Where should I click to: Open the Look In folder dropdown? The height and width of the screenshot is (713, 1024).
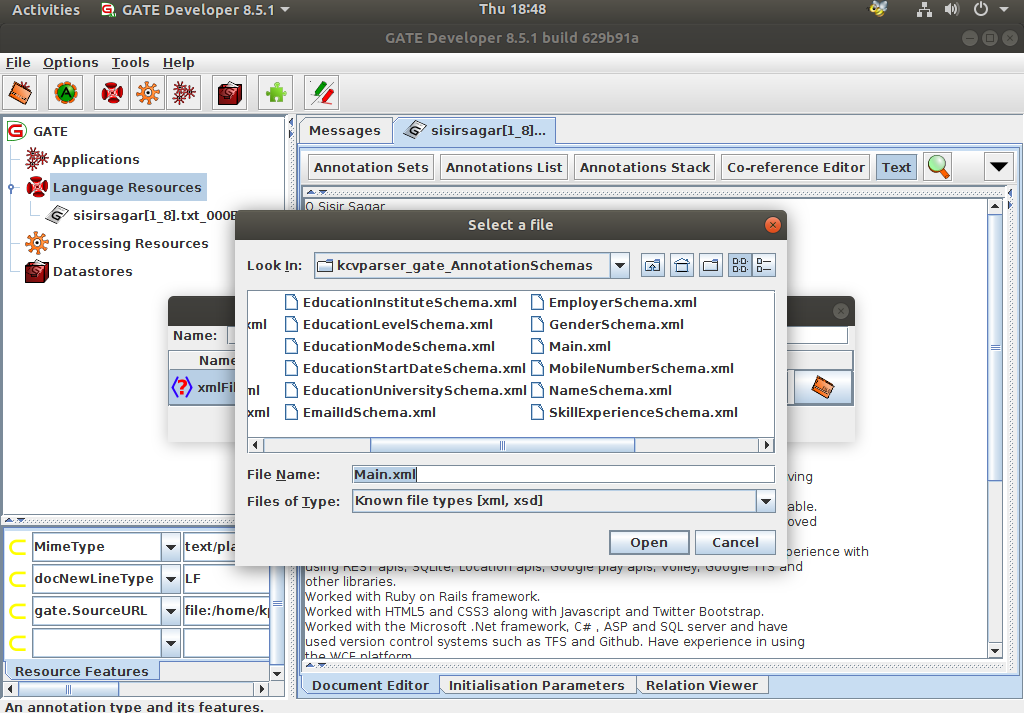click(620, 264)
